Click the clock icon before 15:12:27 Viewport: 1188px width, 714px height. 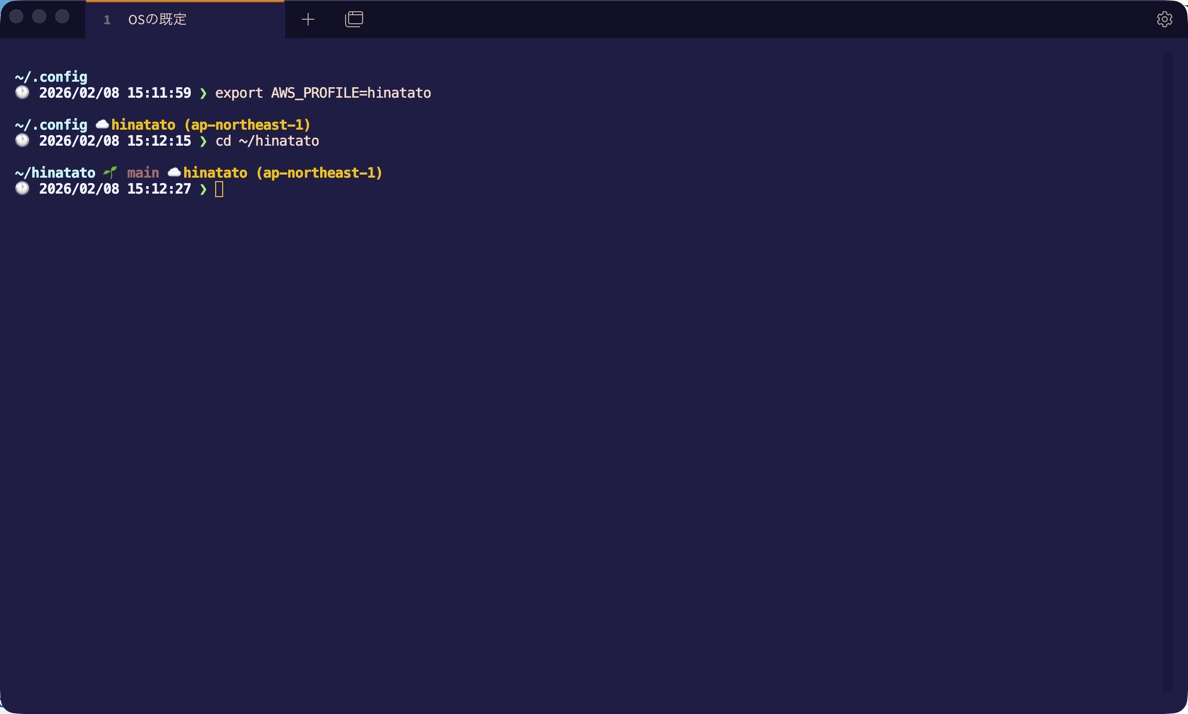[22, 189]
